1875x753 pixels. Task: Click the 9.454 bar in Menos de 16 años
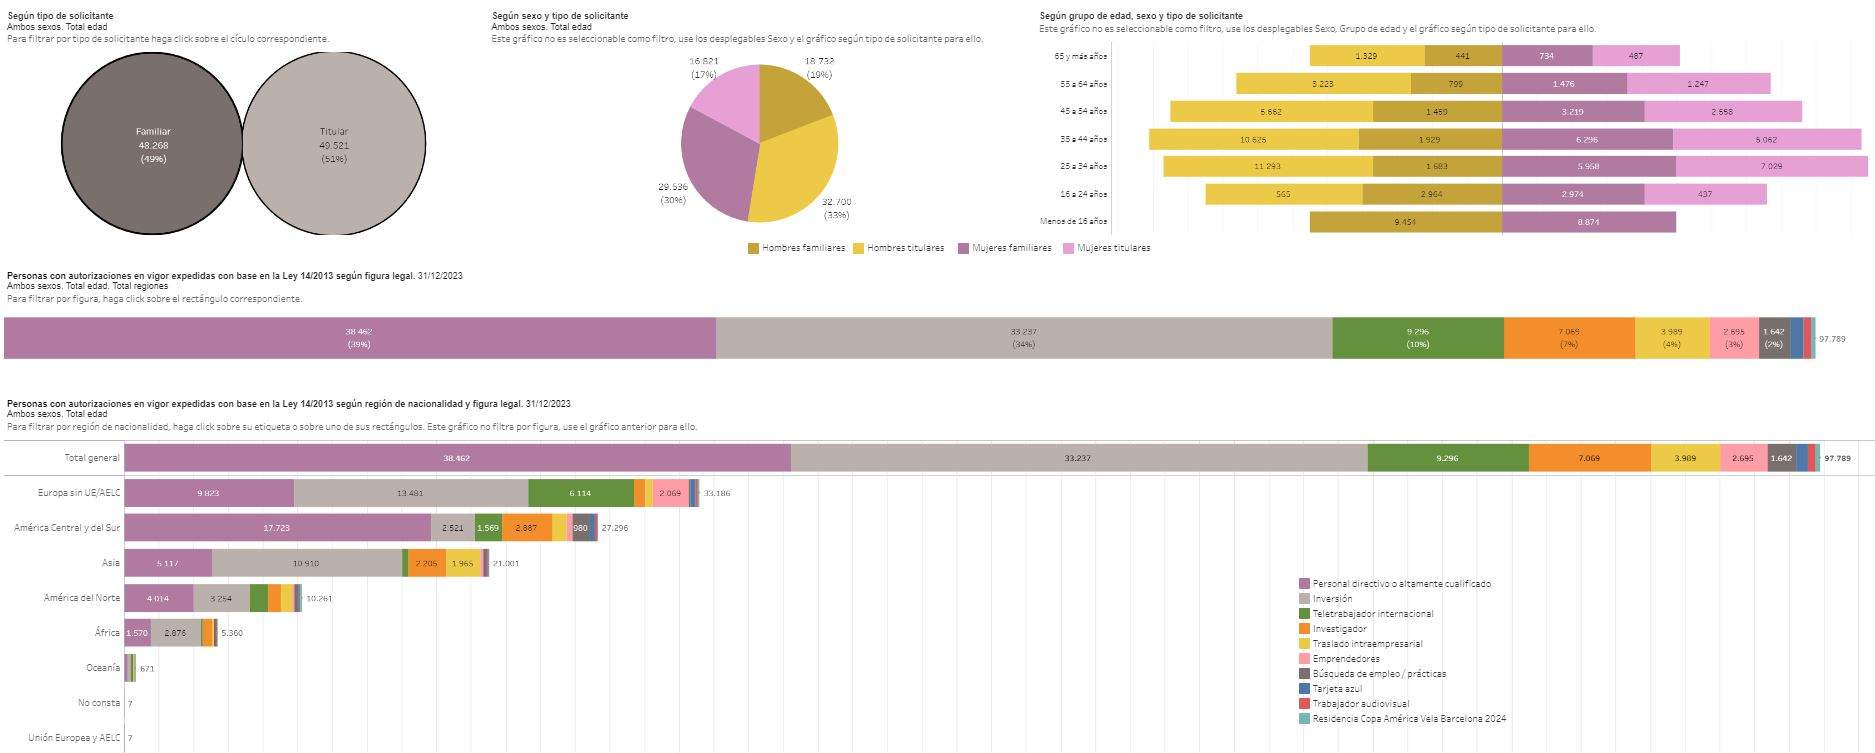[1406, 221]
